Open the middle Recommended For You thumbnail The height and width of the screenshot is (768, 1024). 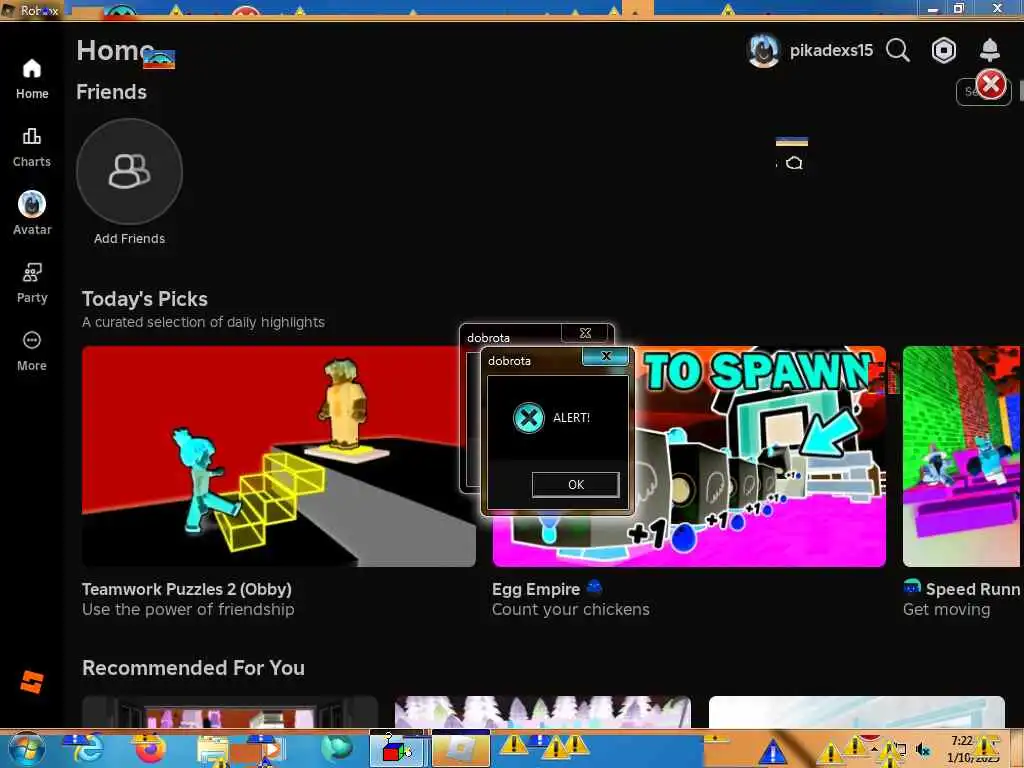[543, 712]
